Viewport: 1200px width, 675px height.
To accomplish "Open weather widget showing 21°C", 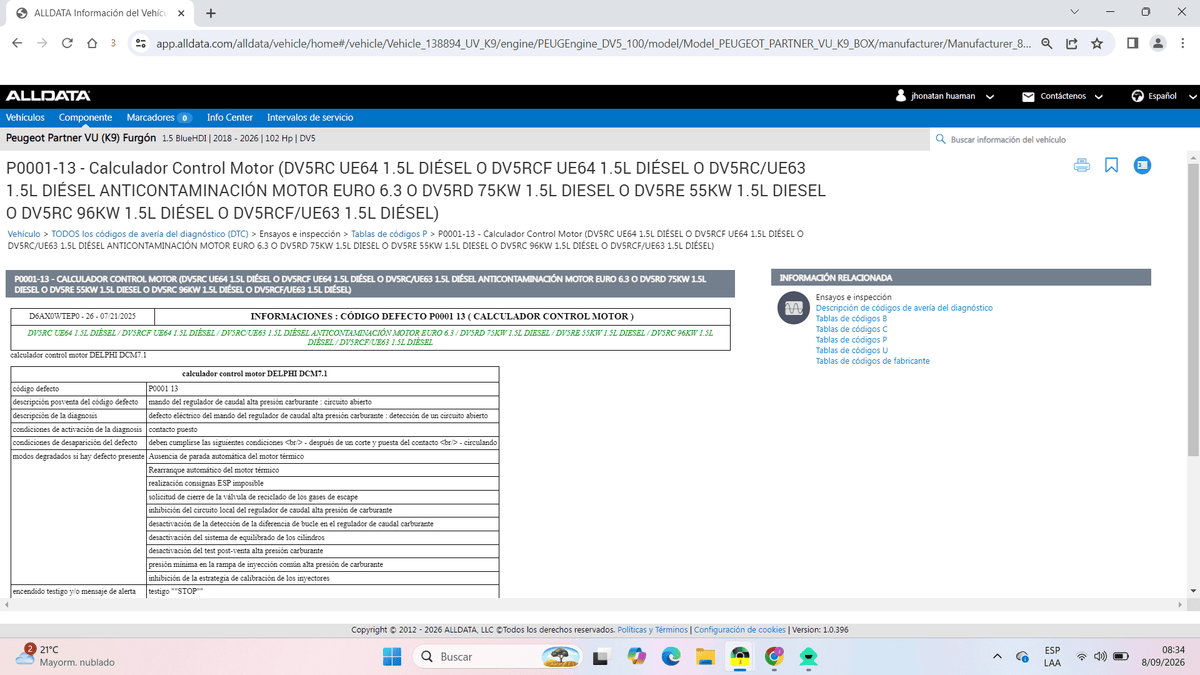I will pyautogui.click(x=65, y=656).
